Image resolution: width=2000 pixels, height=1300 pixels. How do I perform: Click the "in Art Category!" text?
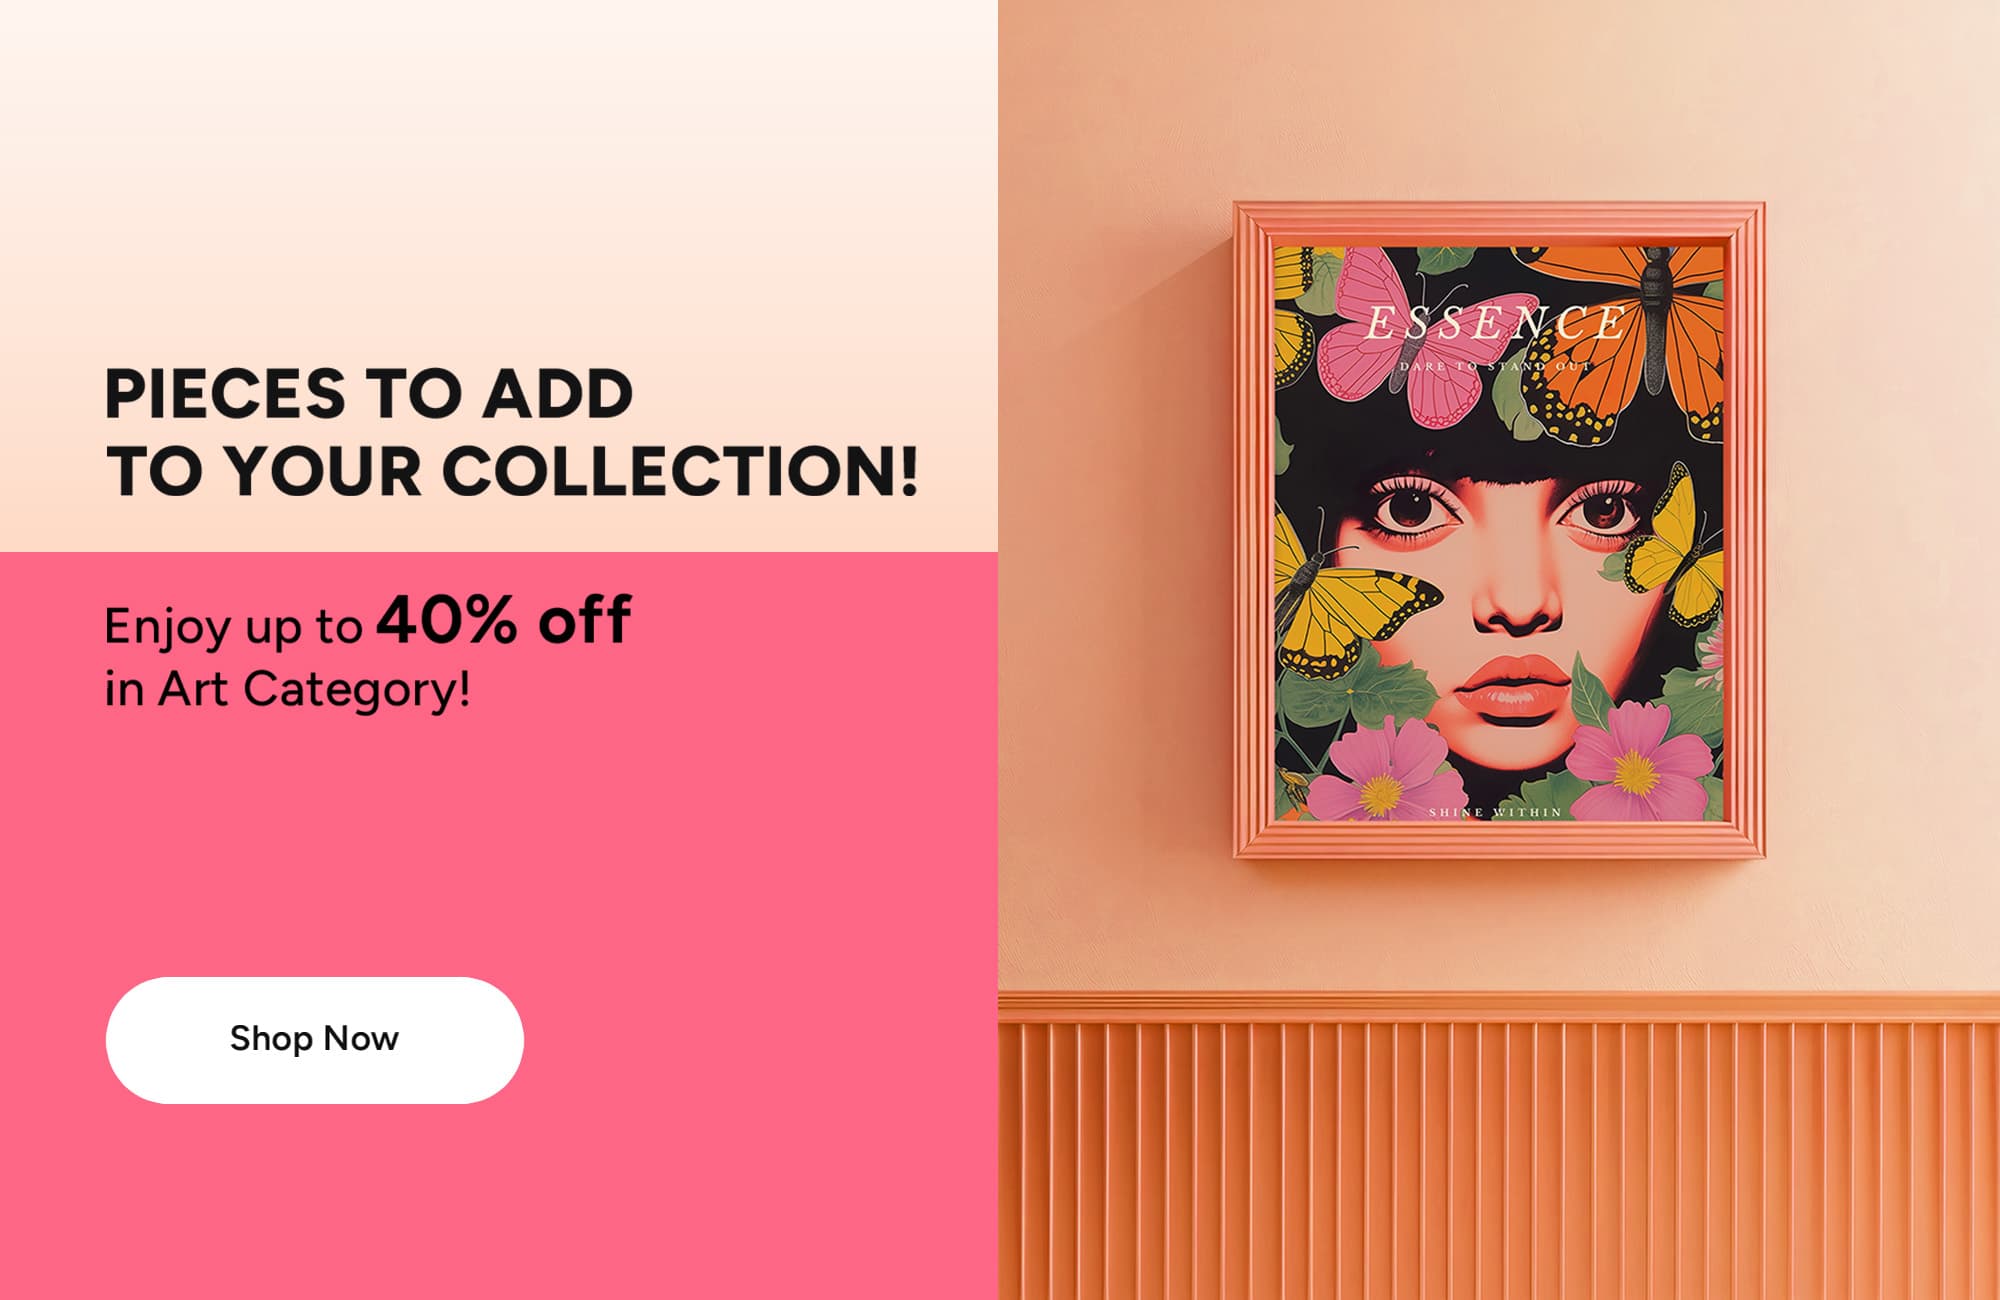287,689
